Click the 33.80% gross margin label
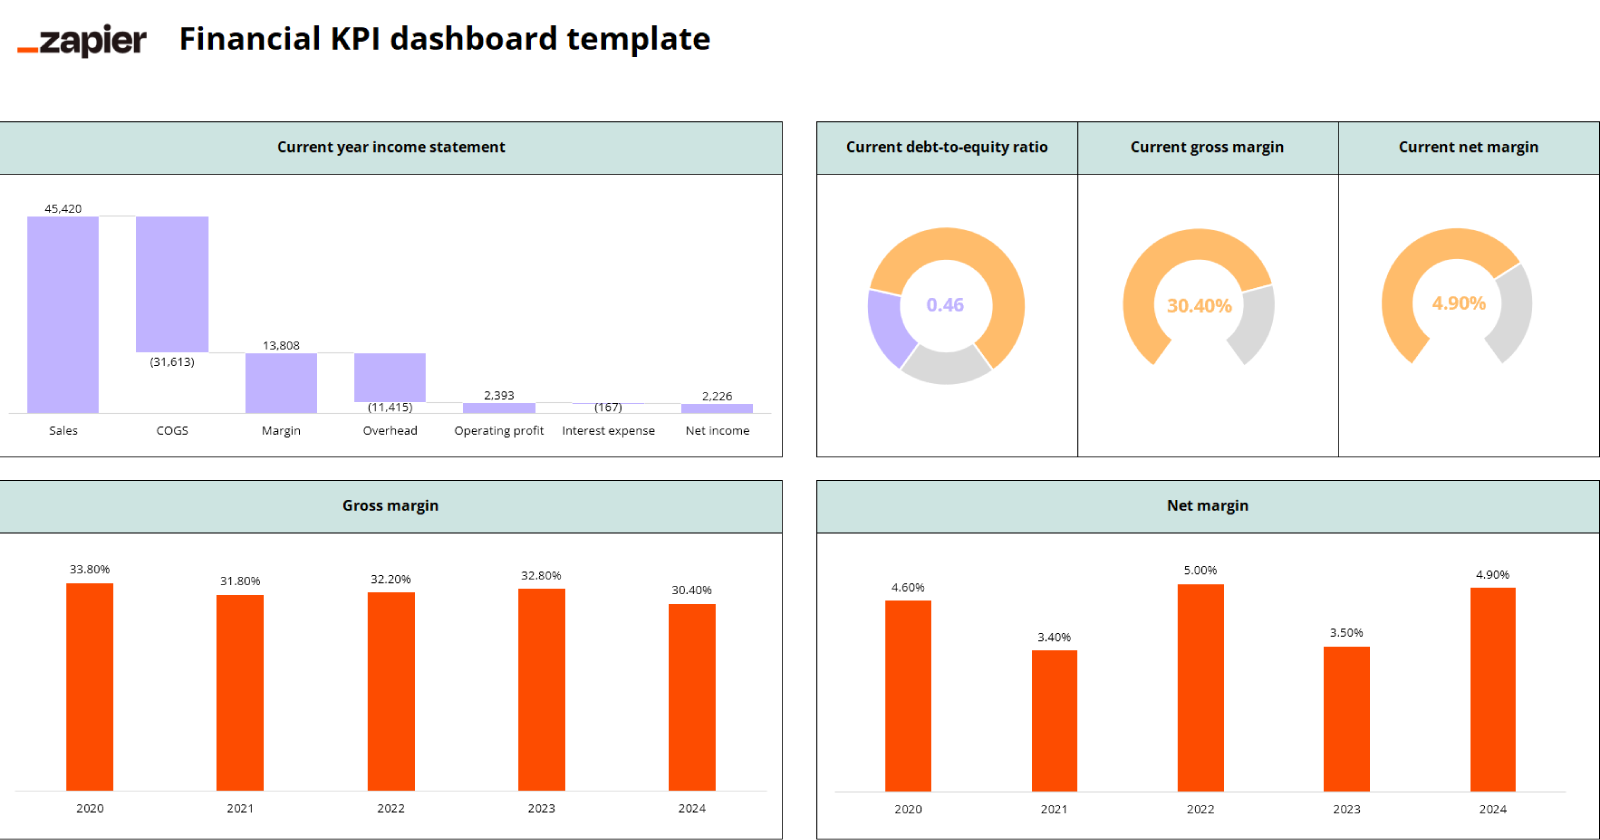The image size is (1600, 840). tap(90, 570)
